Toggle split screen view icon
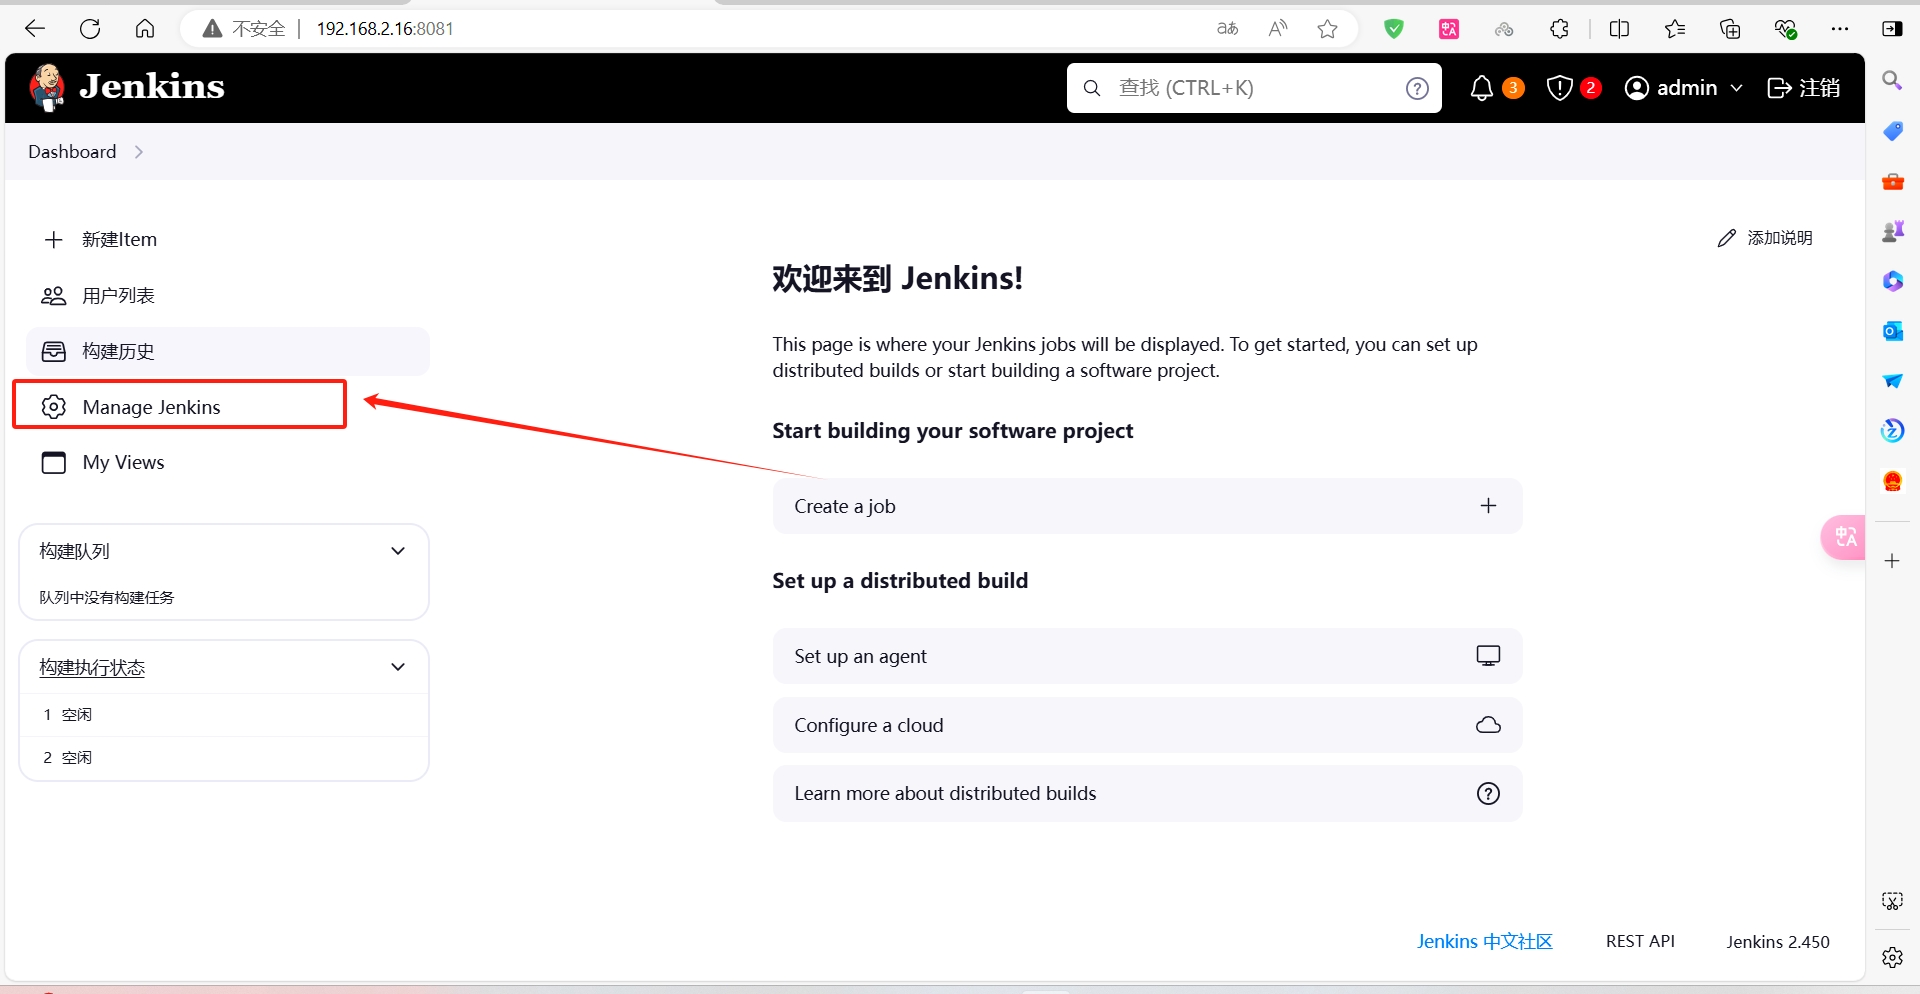 tap(1620, 29)
